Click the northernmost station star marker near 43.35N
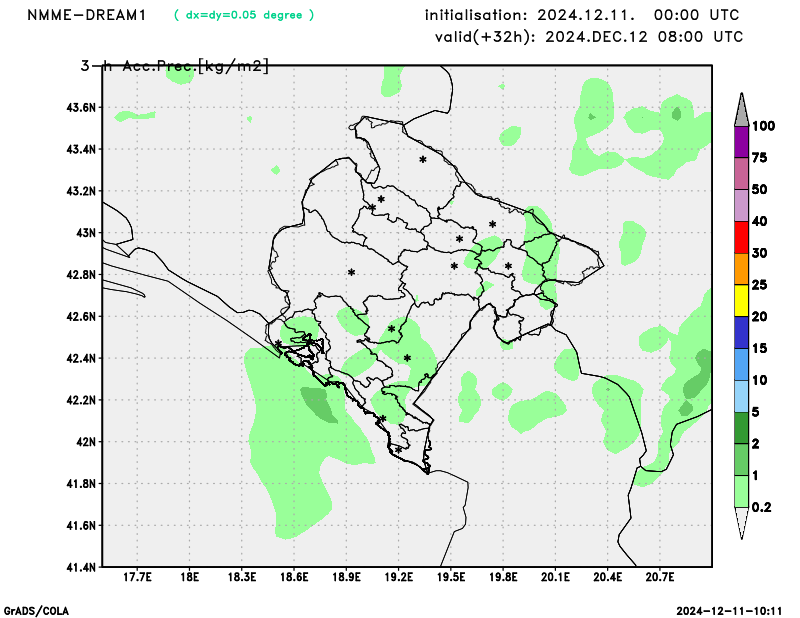 [423, 160]
